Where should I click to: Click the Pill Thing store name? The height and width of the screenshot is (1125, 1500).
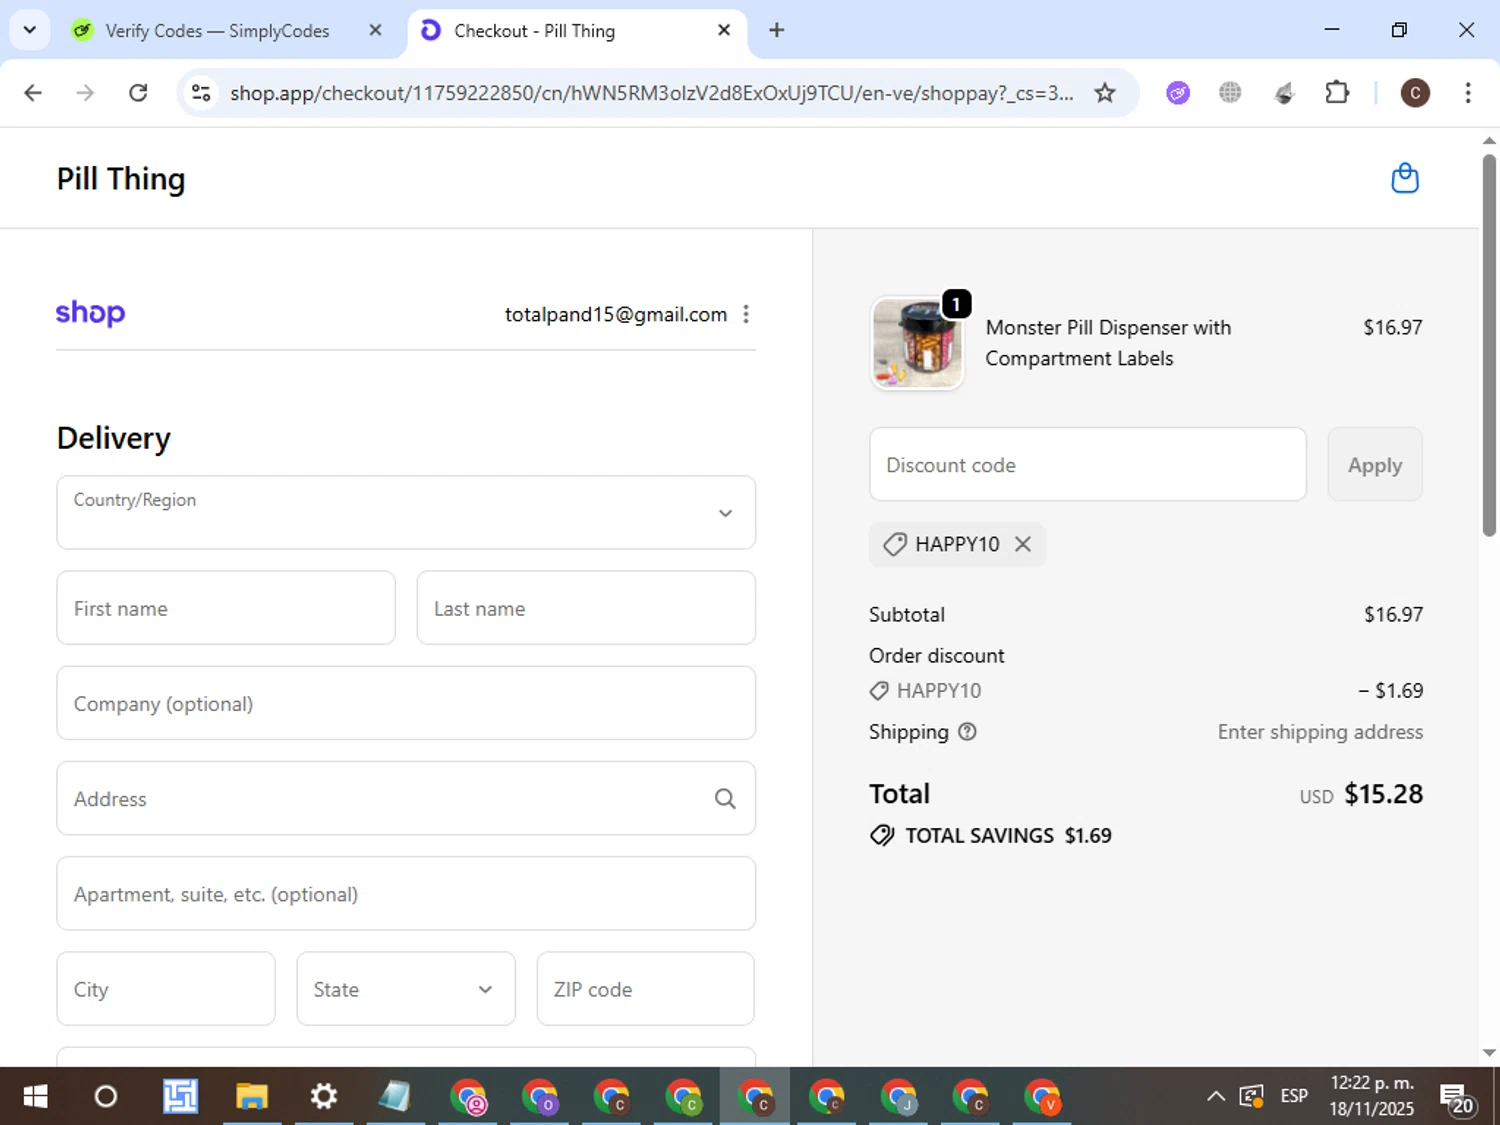(x=121, y=179)
